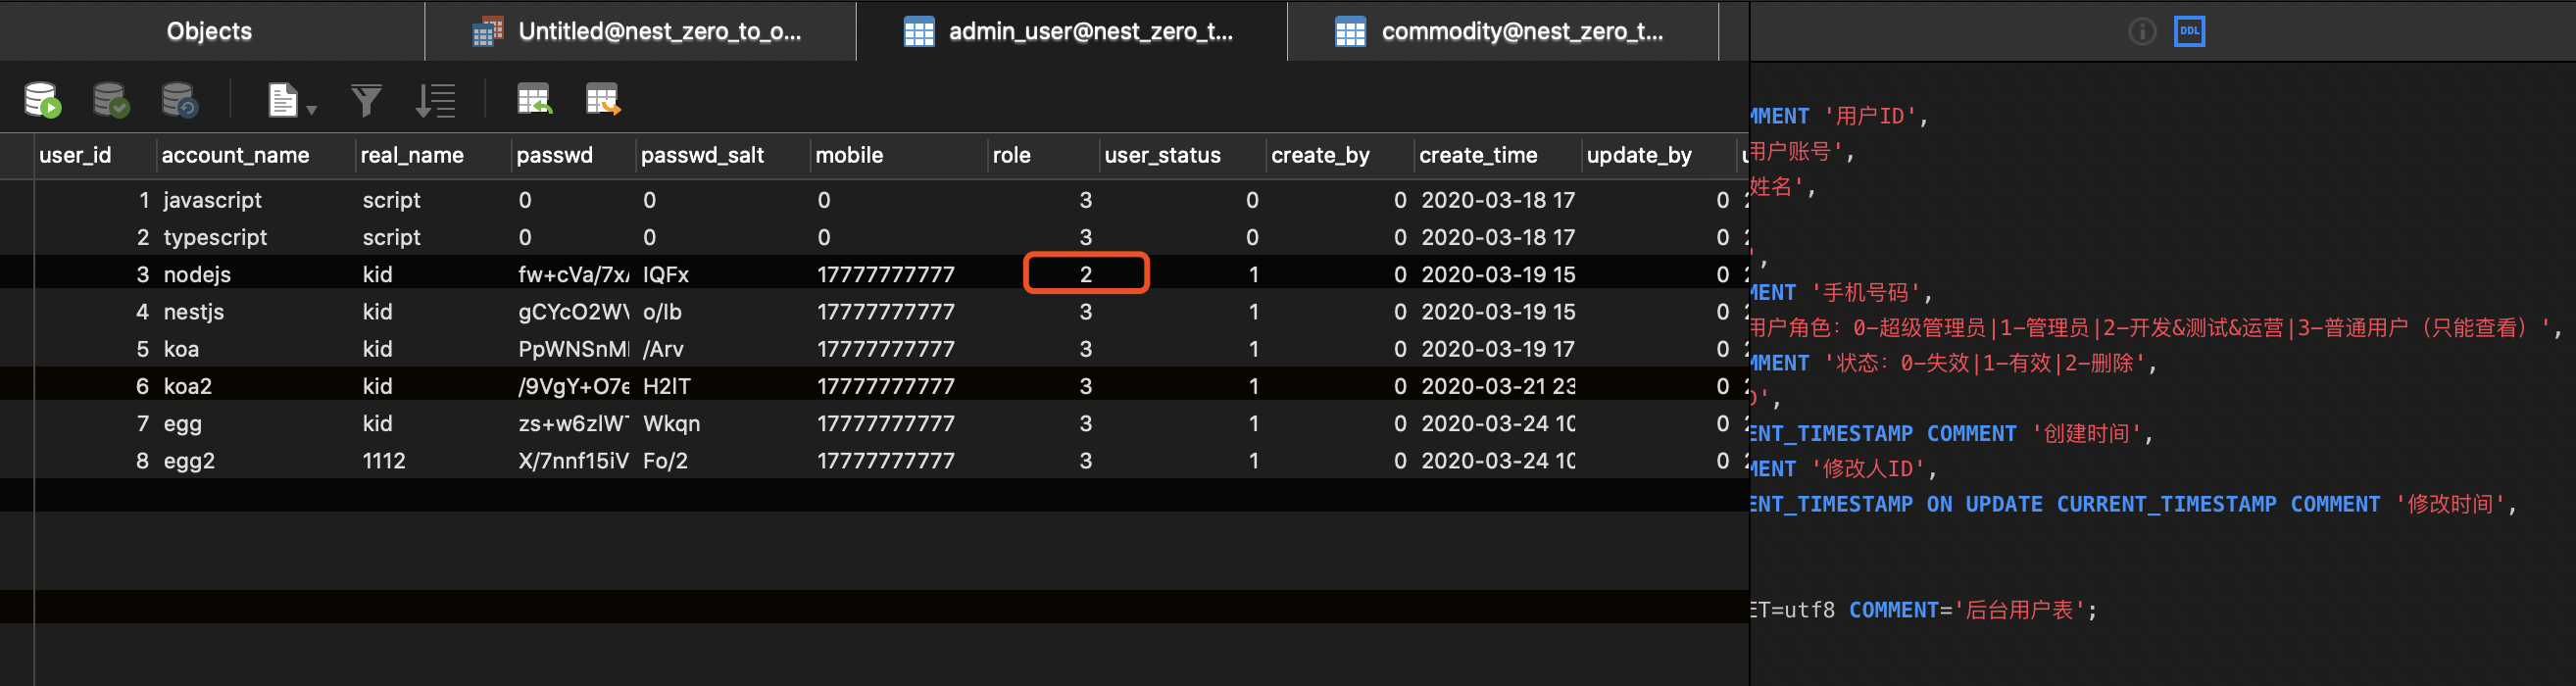
Task: Click DDL comment '手机号码' in right panel
Action: (x=1866, y=292)
